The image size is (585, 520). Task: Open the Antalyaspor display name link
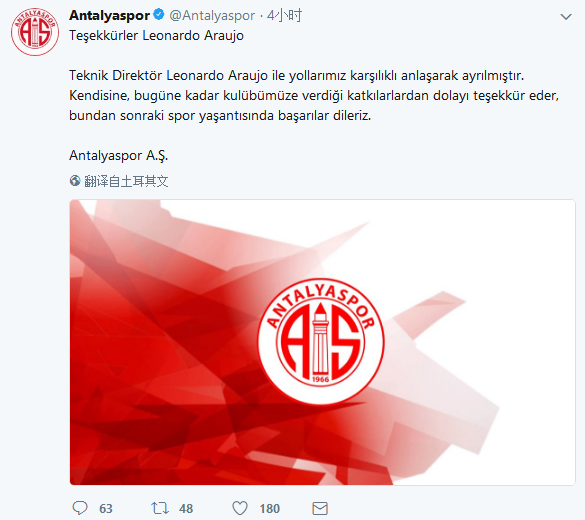point(109,15)
